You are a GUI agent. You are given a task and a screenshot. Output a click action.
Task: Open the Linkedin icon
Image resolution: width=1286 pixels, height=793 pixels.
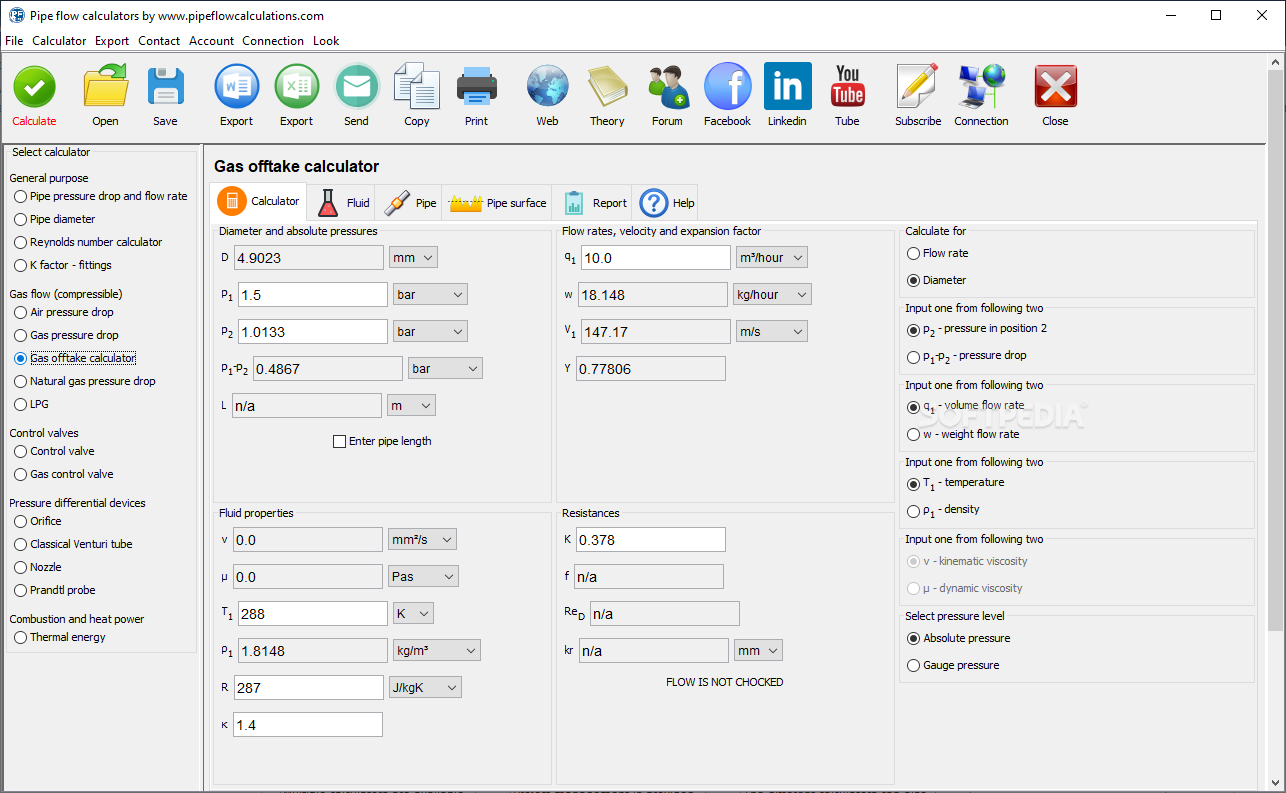tap(787, 87)
